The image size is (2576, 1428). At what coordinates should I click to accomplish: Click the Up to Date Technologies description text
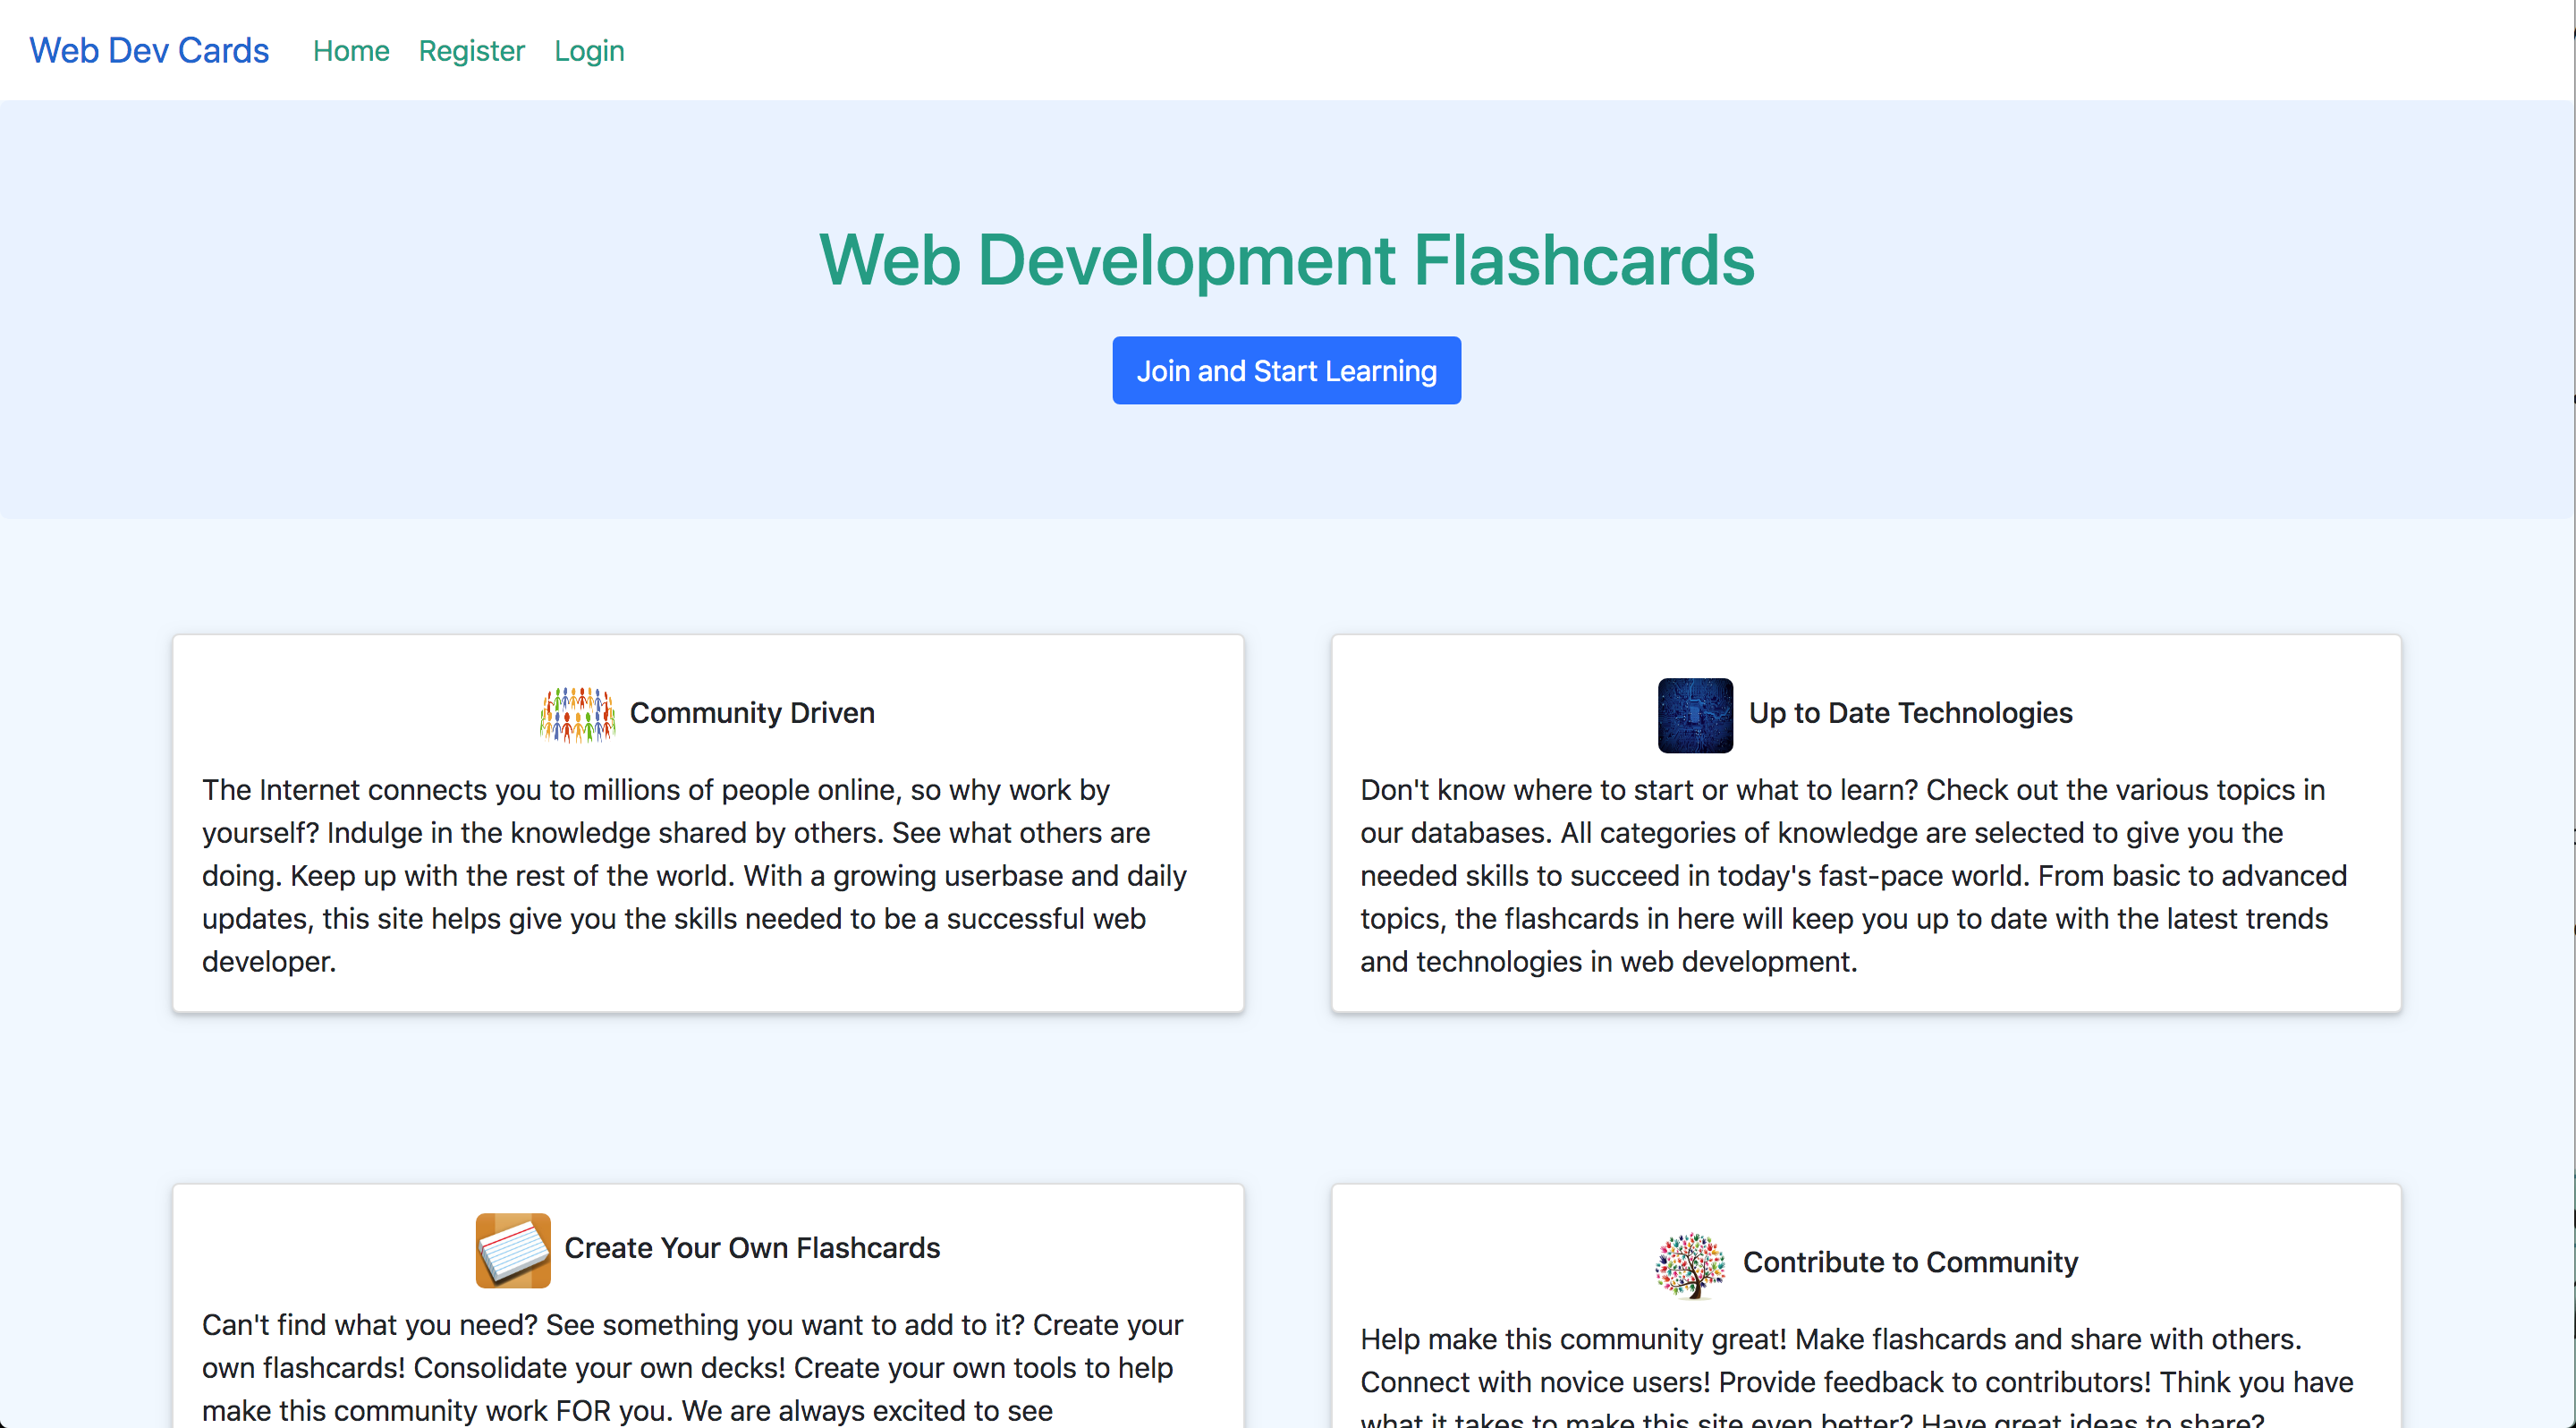click(1852, 875)
